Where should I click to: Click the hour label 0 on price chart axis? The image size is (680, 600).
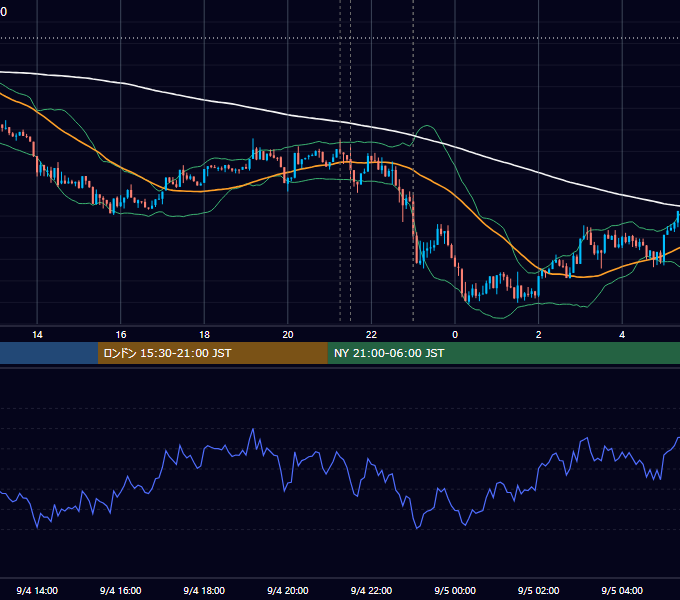pos(455,335)
